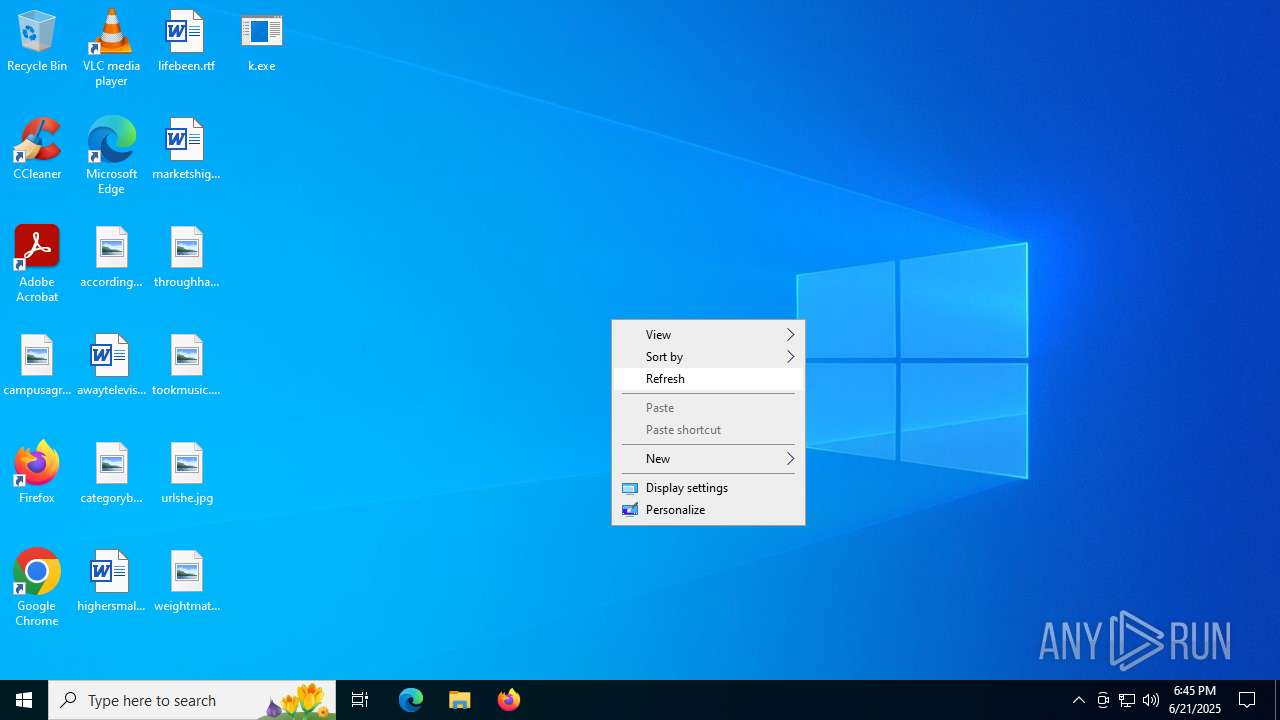The height and width of the screenshot is (720, 1280).
Task: Select the categoryb... image file
Action: [x=111, y=474]
